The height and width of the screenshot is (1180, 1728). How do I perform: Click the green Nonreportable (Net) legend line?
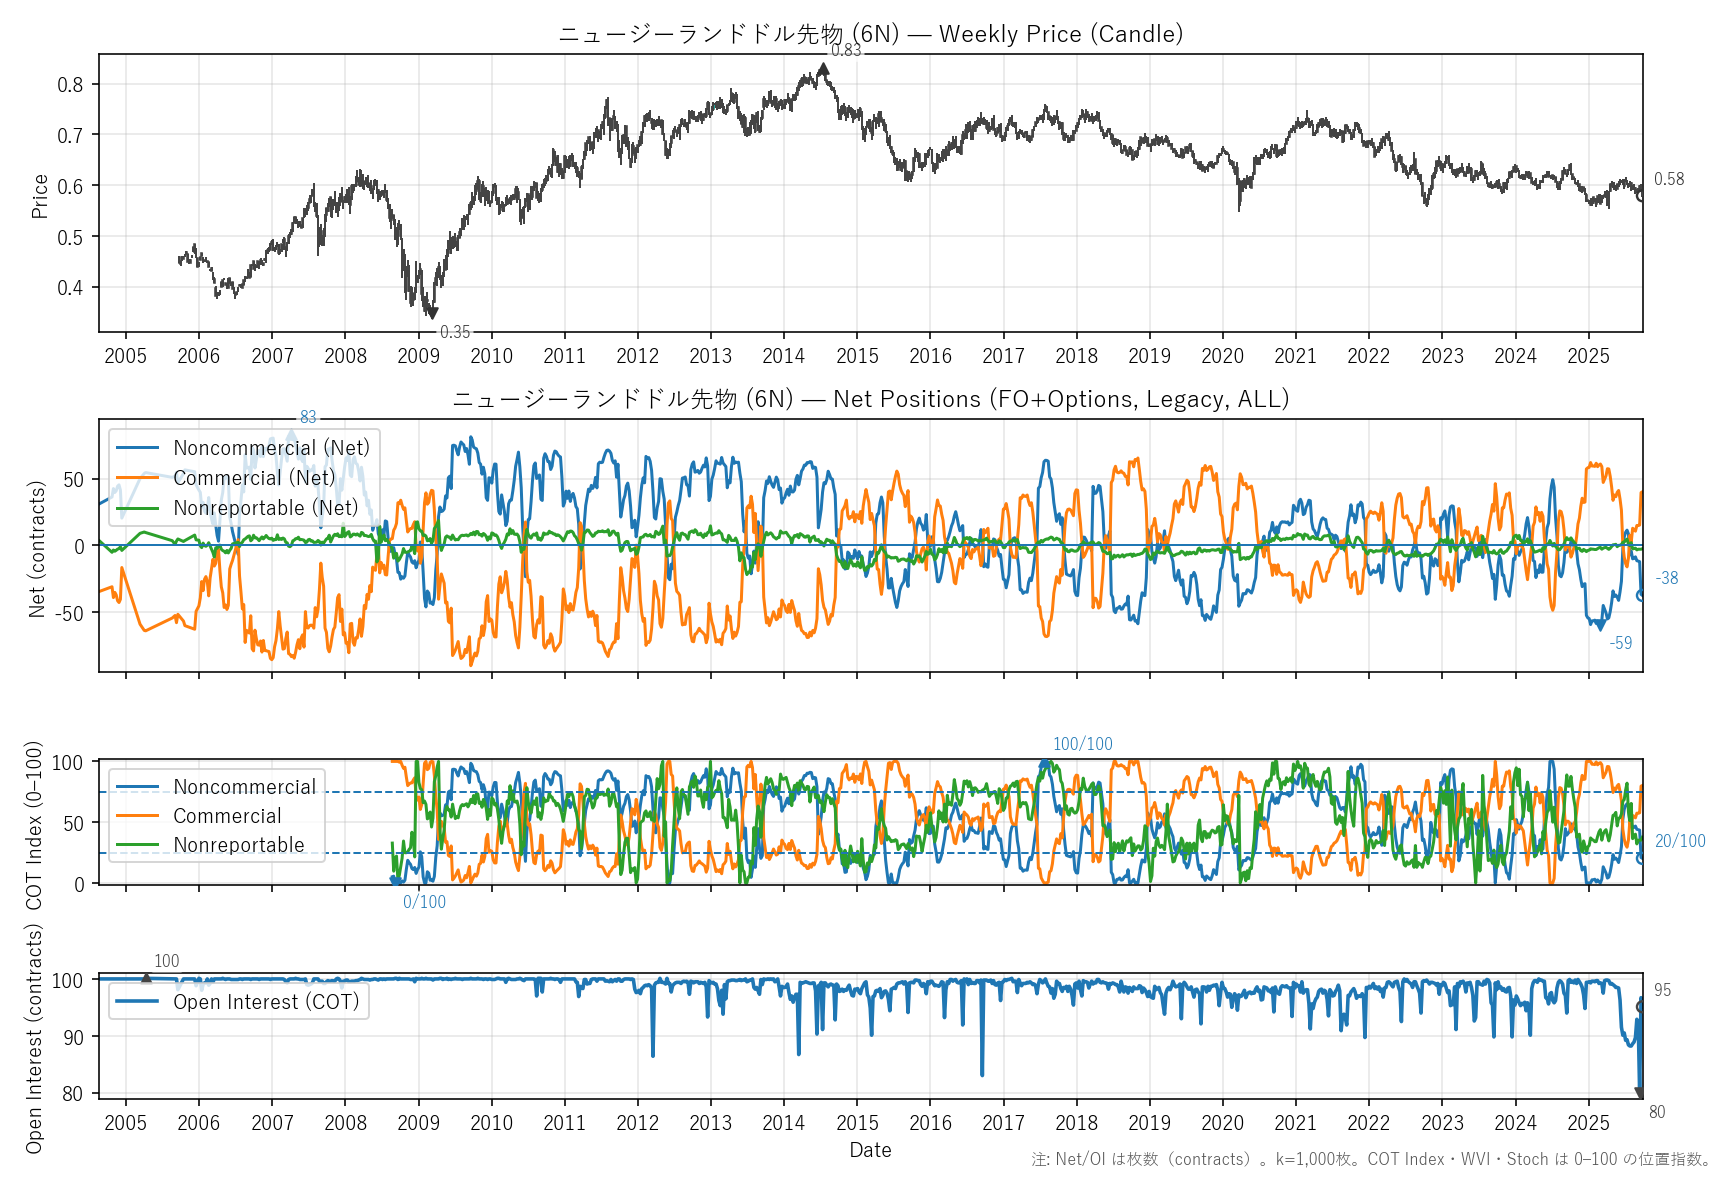pyautogui.click(x=138, y=508)
